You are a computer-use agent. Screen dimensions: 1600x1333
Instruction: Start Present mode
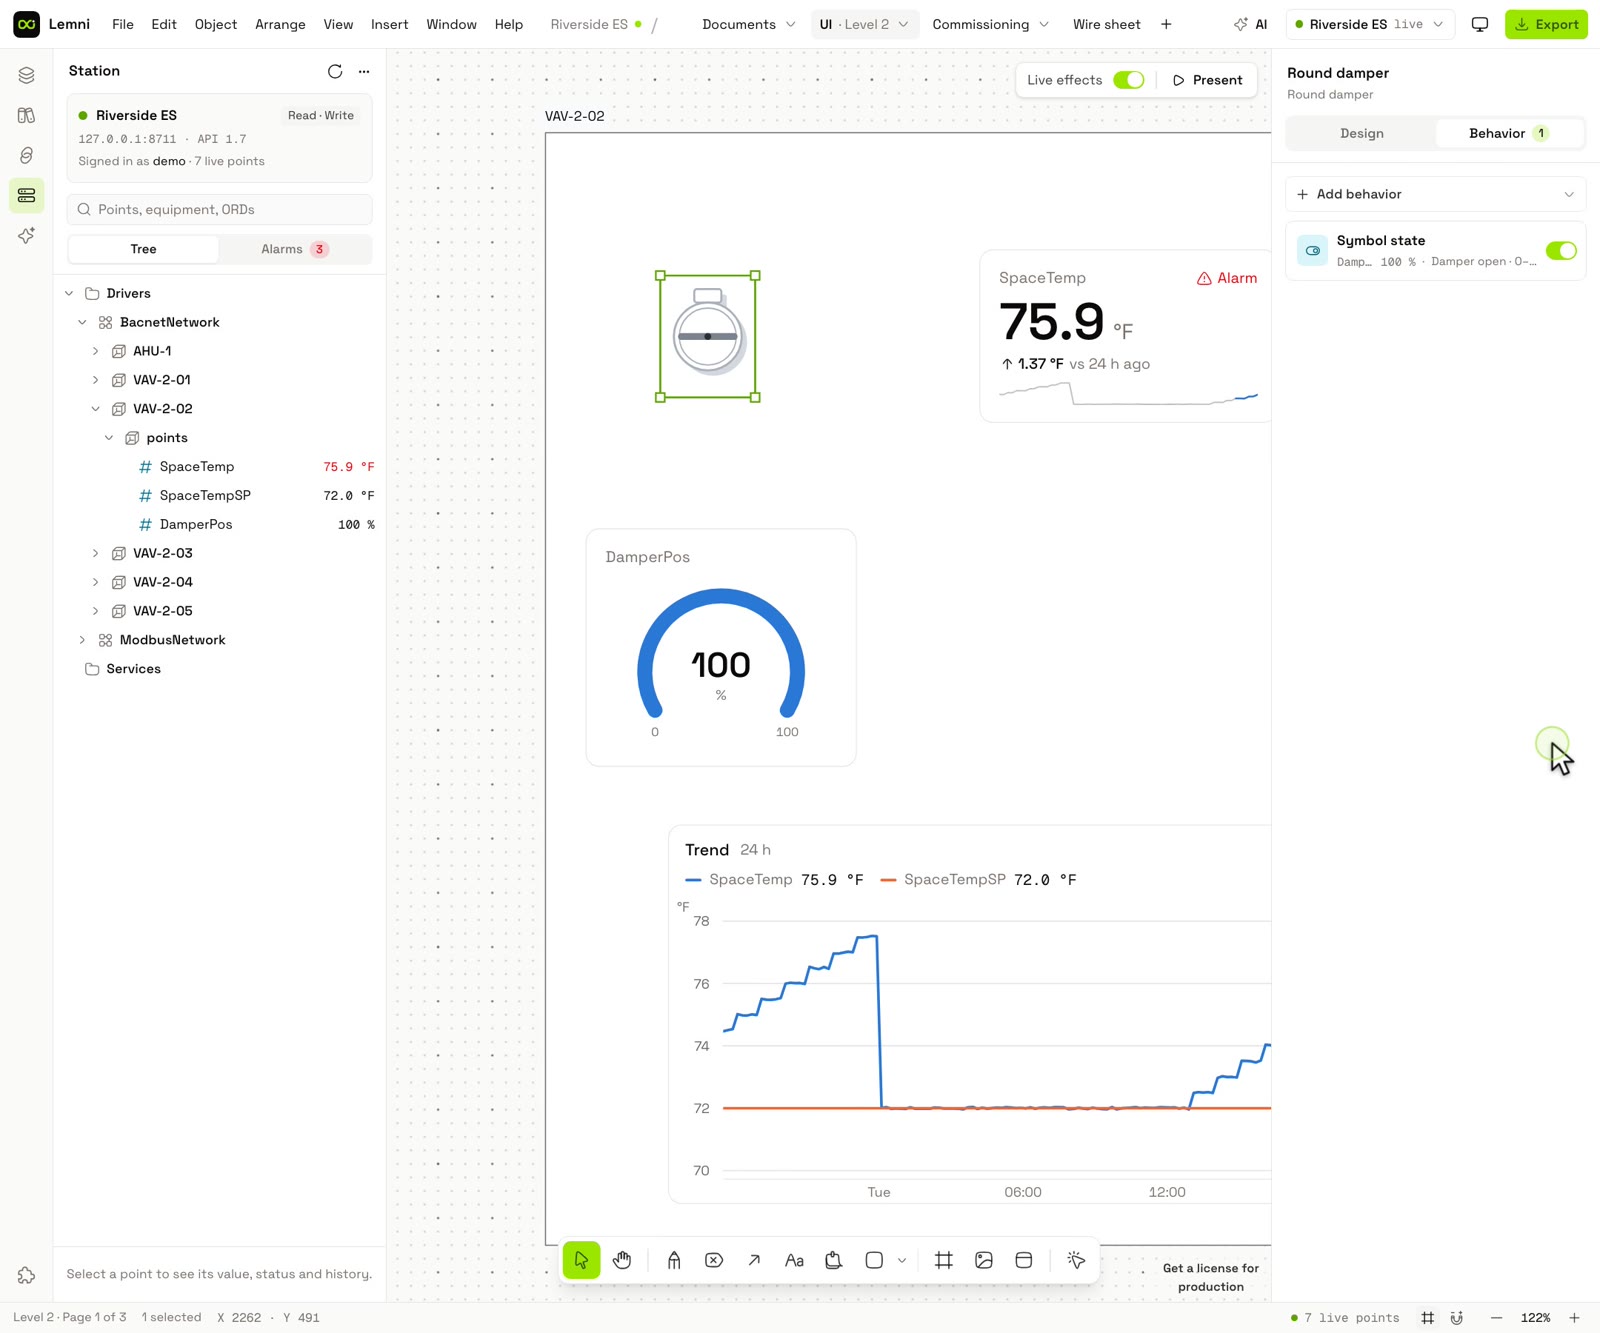click(1207, 80)
